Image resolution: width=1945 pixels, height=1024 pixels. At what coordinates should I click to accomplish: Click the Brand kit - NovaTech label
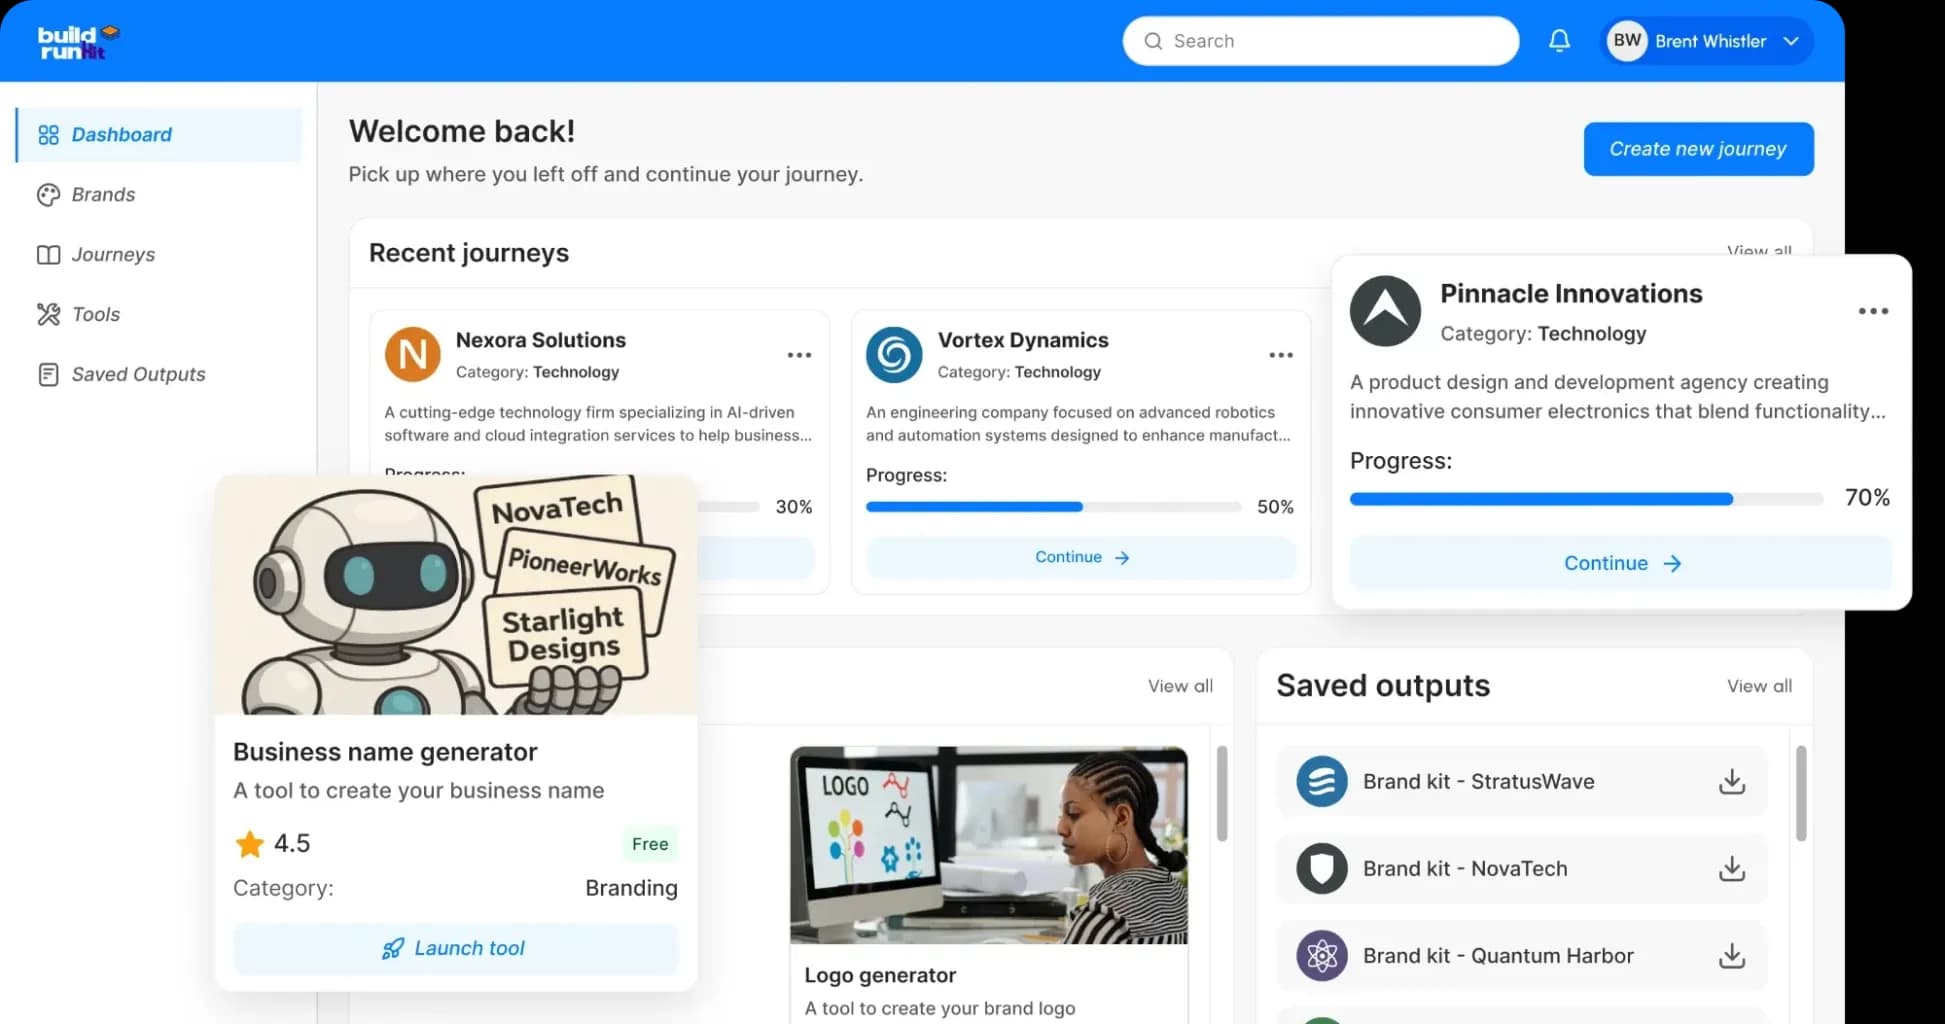coord(1465,868)
